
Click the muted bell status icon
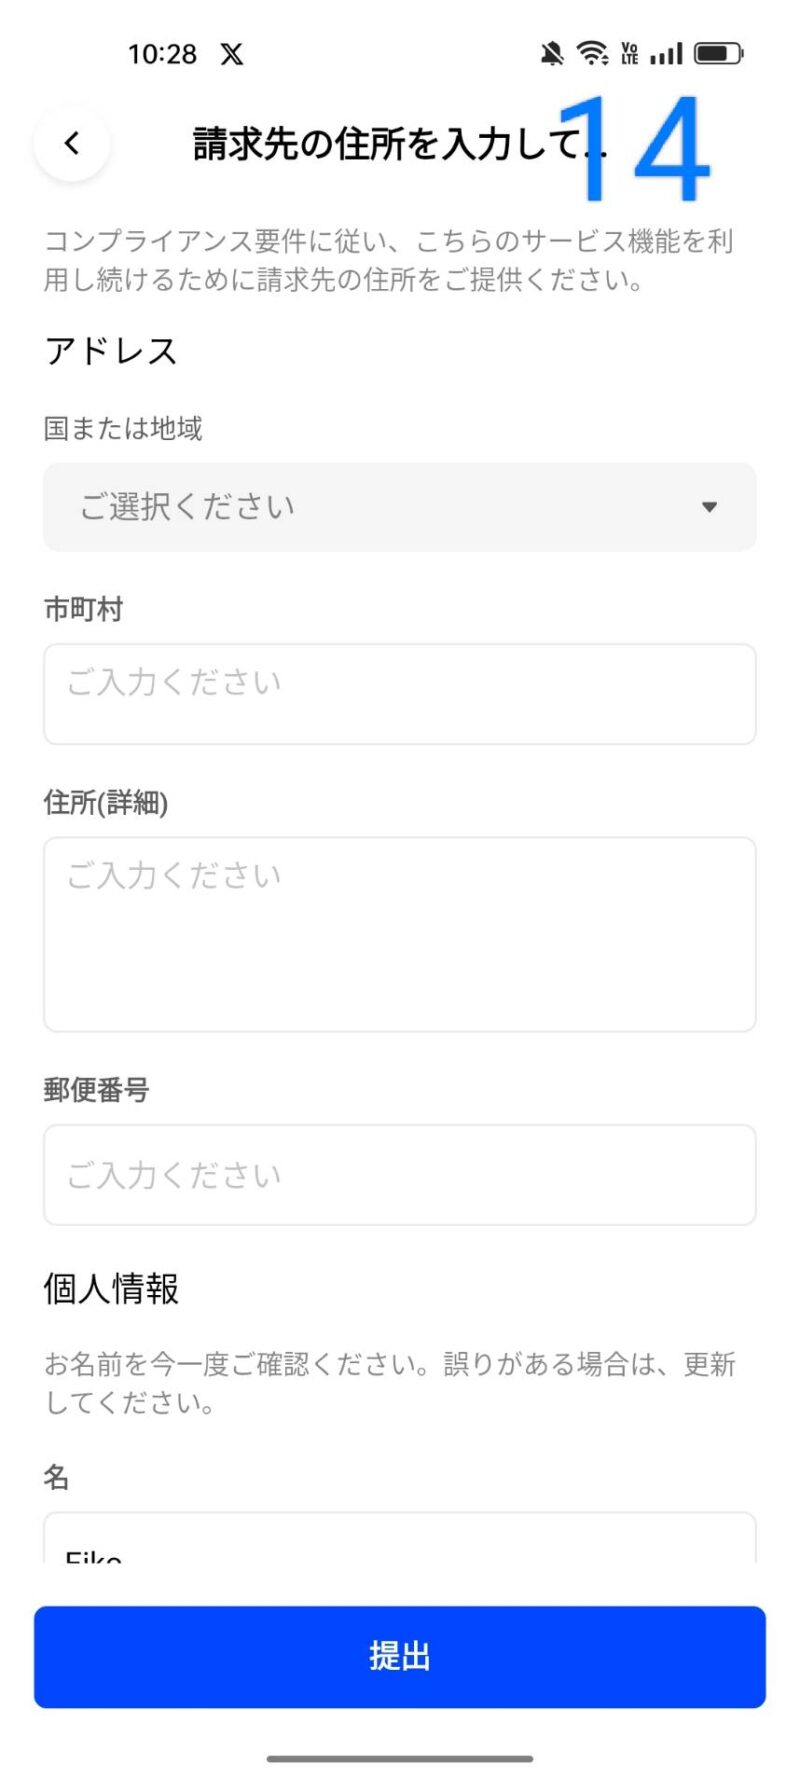coord(551,54)
